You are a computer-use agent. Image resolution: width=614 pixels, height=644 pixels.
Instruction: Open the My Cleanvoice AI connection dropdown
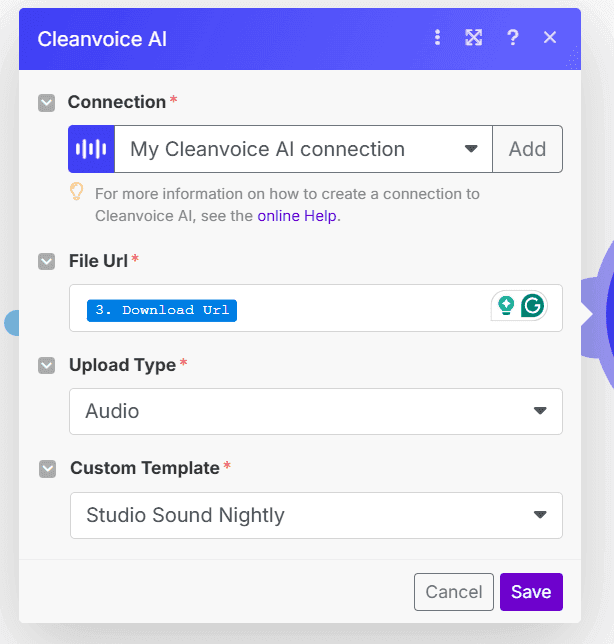point(303,149)
